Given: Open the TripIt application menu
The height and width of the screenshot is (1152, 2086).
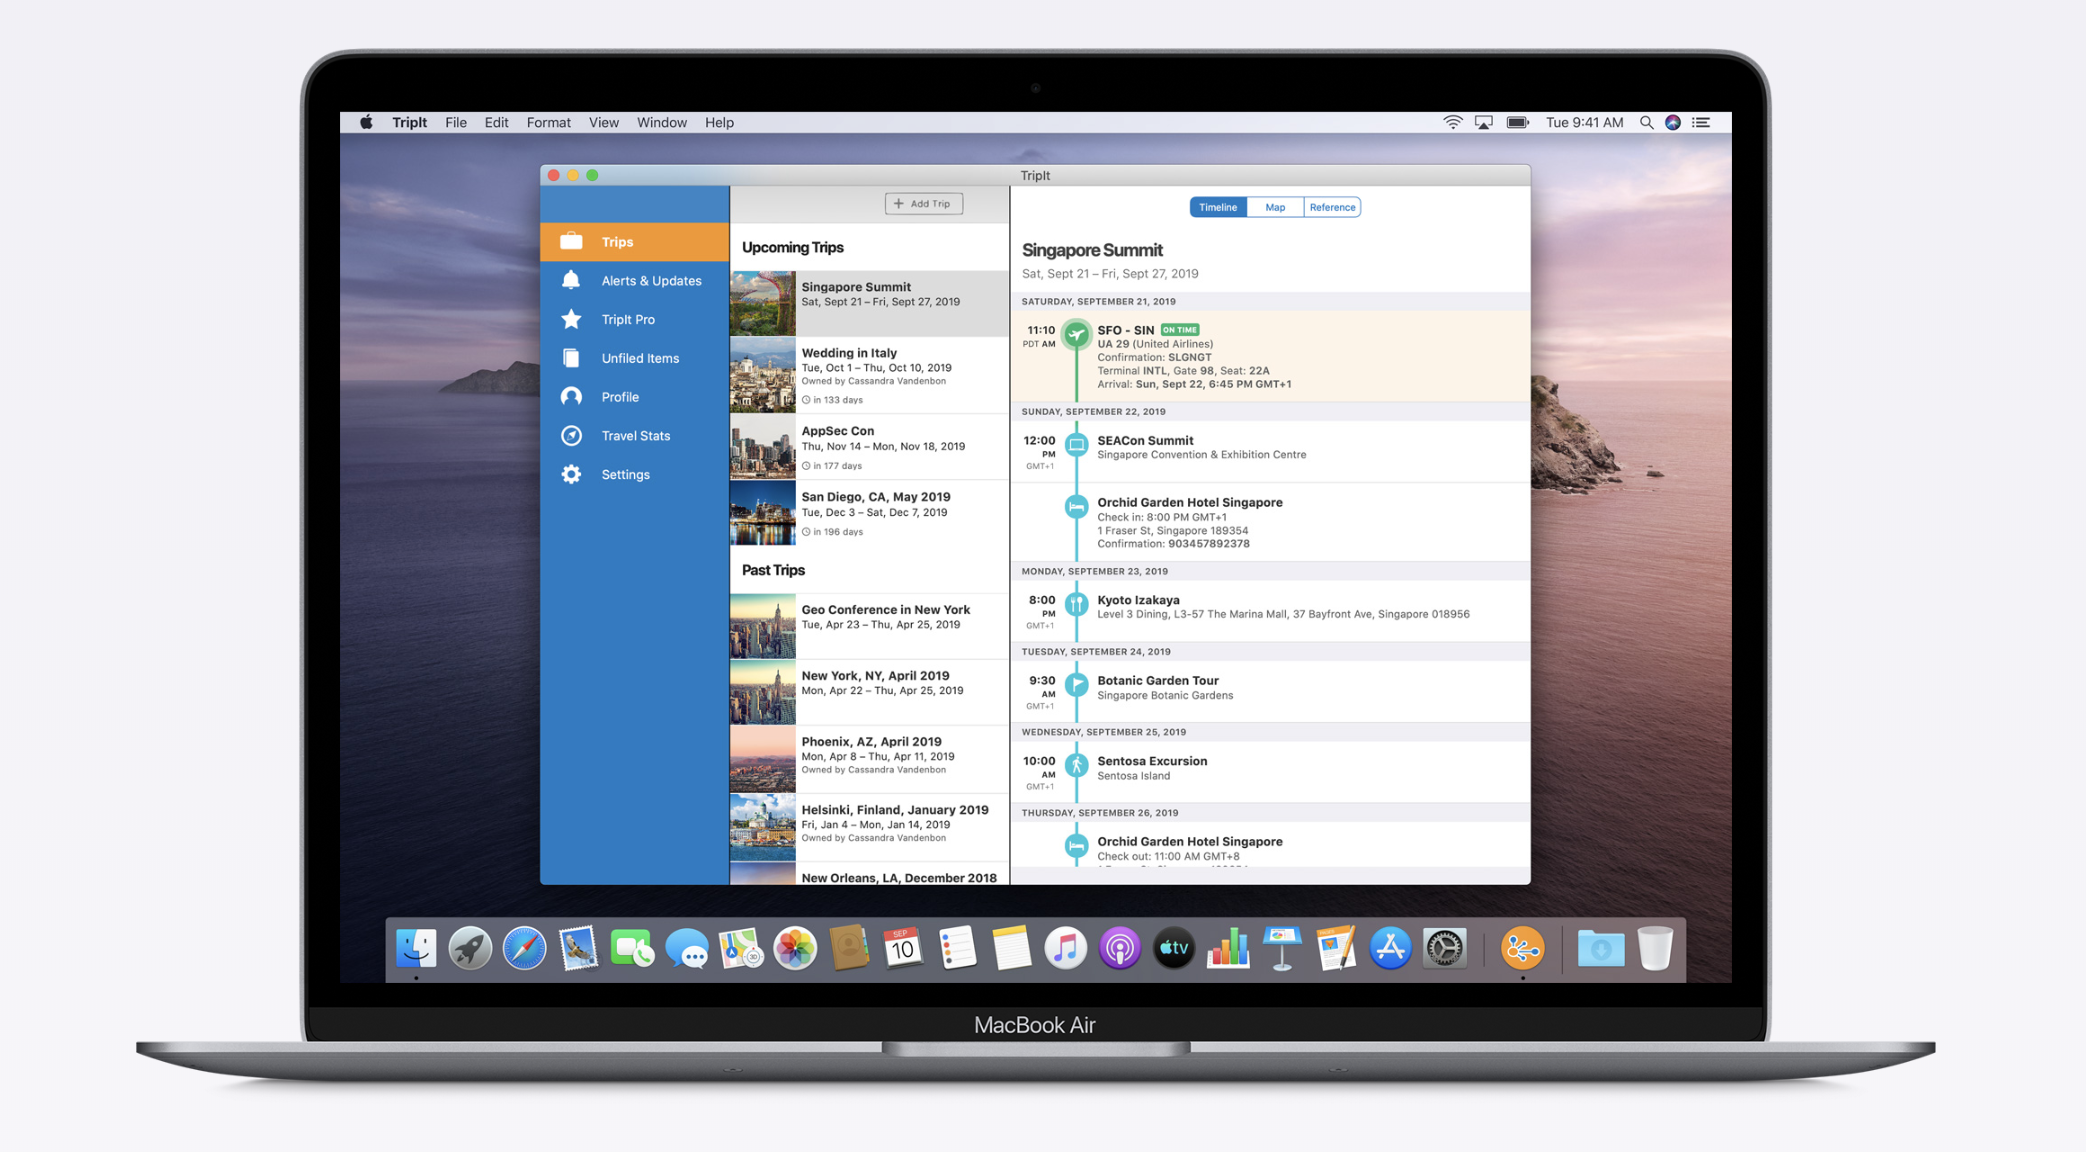Looking at the screenshot, I should click(x=409, y=122).
